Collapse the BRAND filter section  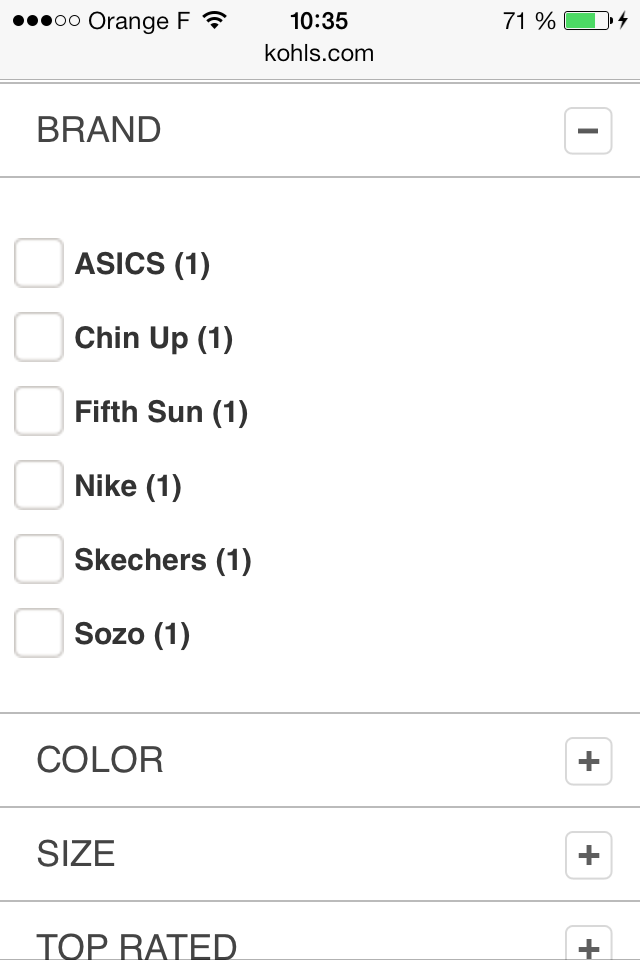tap(587, 130)
